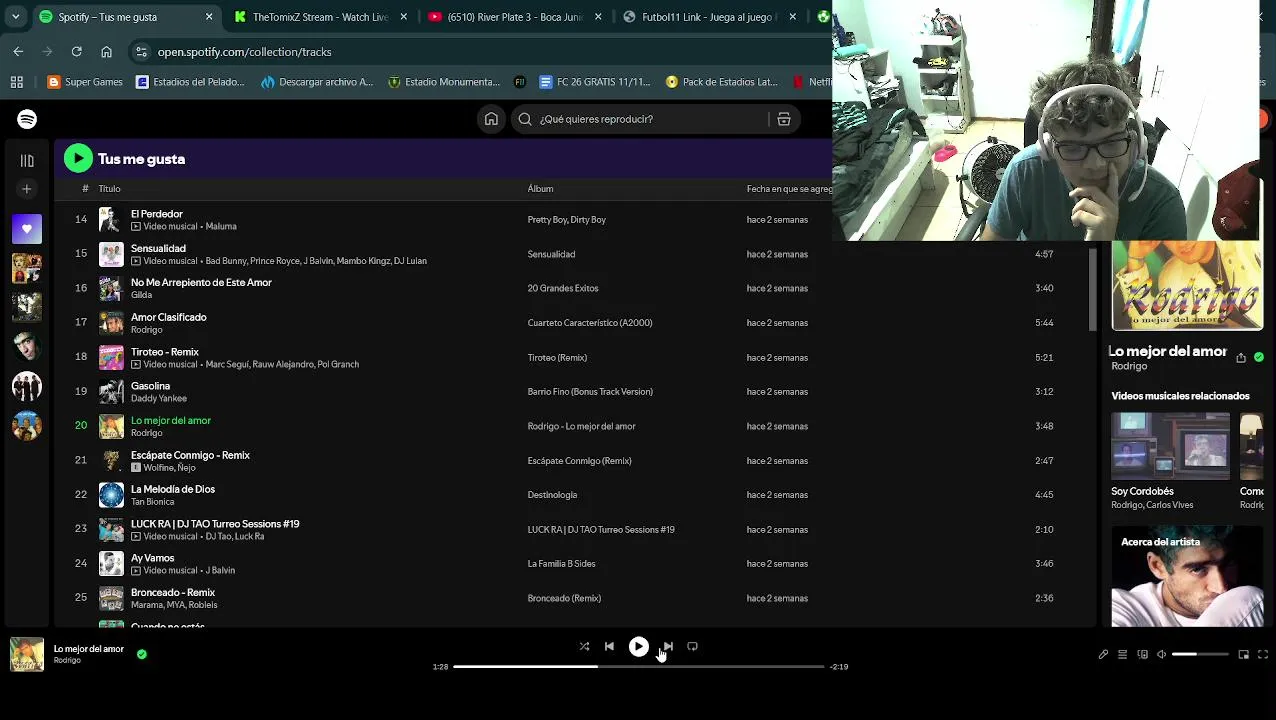Select the track Amor Clasificado
The height and width of the screenshot is (720, 1276).
click(x=168, y=317)
